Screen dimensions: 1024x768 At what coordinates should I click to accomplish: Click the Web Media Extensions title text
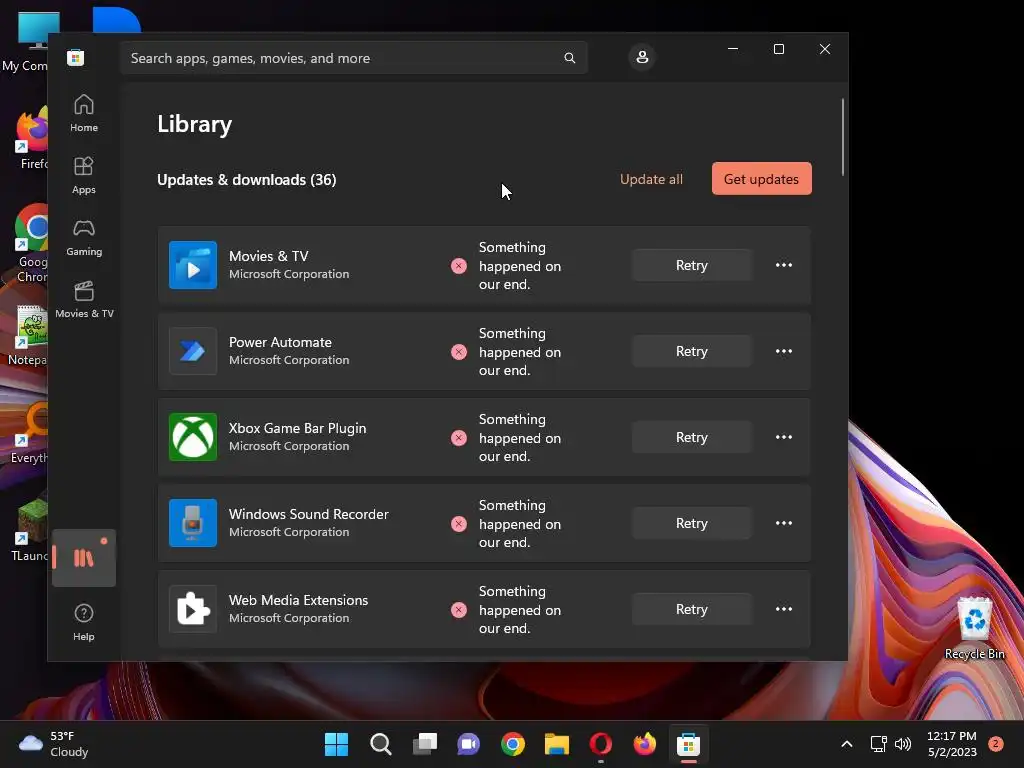point(298,600)
